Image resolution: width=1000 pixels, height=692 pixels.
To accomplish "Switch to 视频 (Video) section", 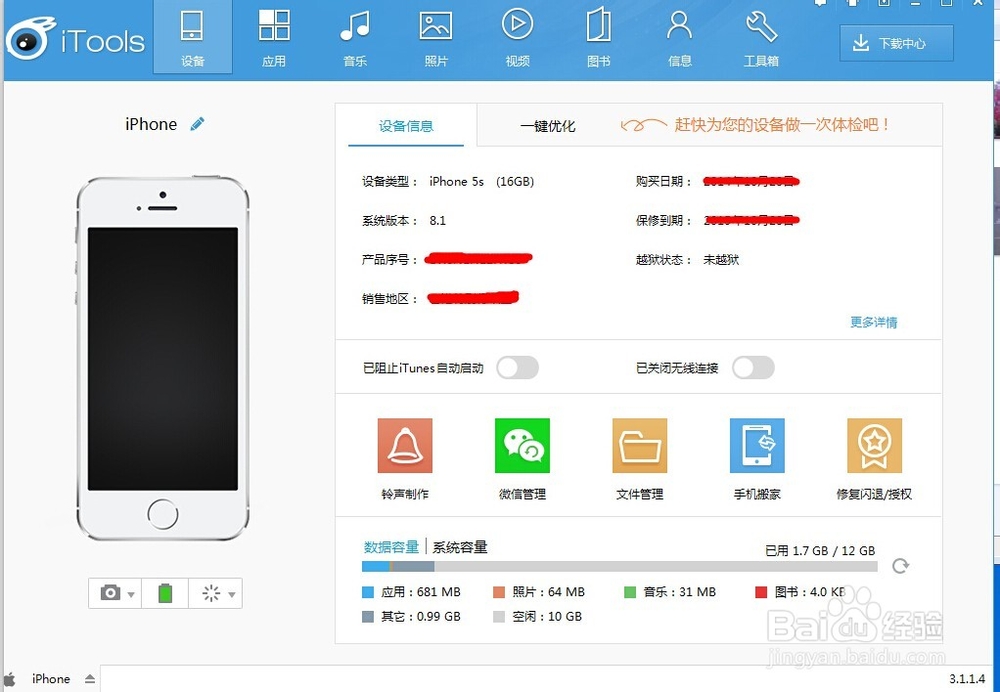I will point(517,37).
